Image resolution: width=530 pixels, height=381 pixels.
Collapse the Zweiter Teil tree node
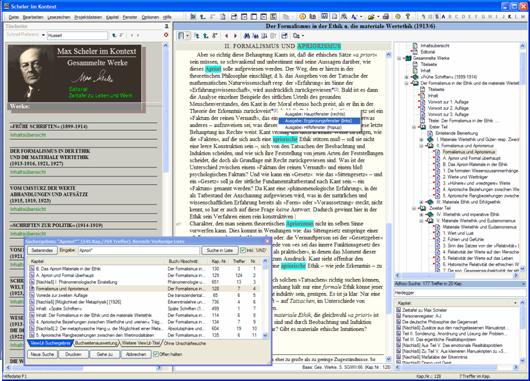414,208
